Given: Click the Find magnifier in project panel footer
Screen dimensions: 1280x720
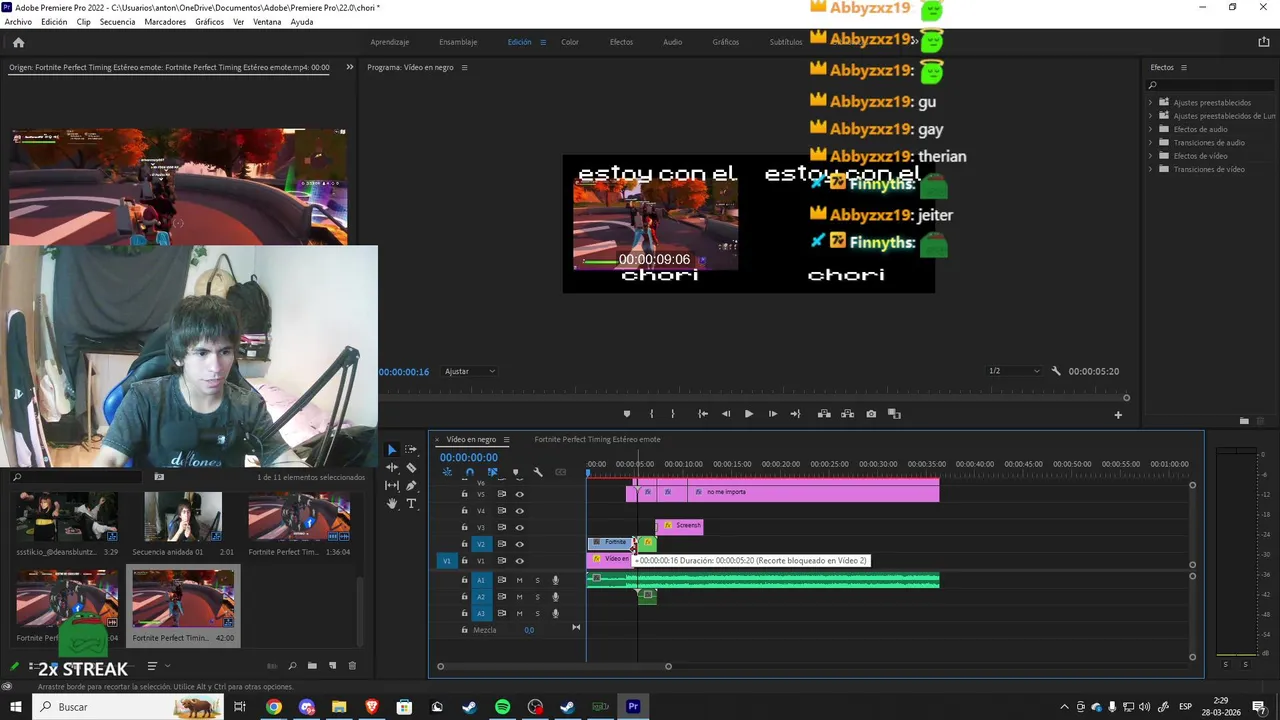Looking at the screenshot, I should coord(292,666).
